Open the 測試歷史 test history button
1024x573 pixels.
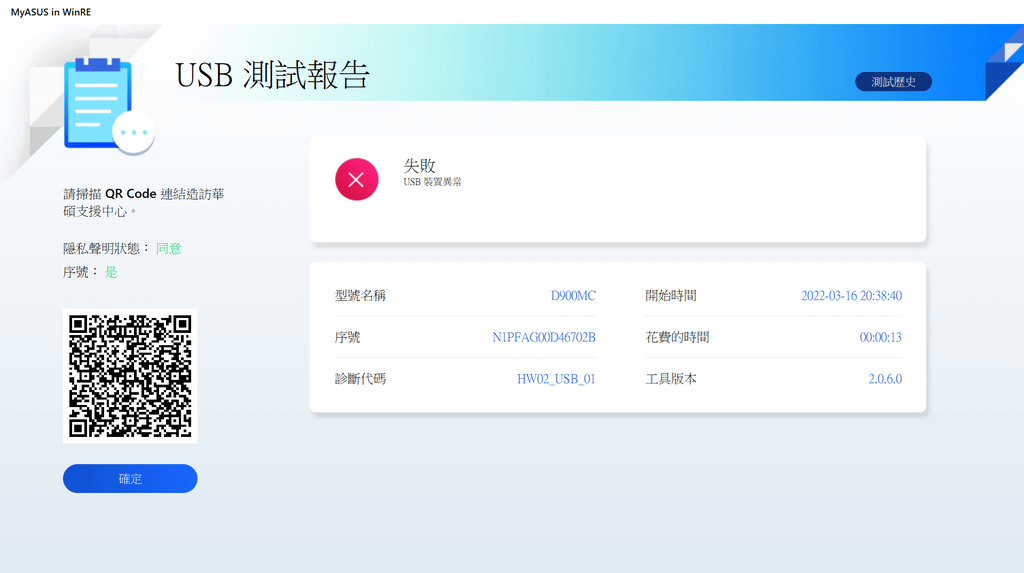click(x=893, y=82)
